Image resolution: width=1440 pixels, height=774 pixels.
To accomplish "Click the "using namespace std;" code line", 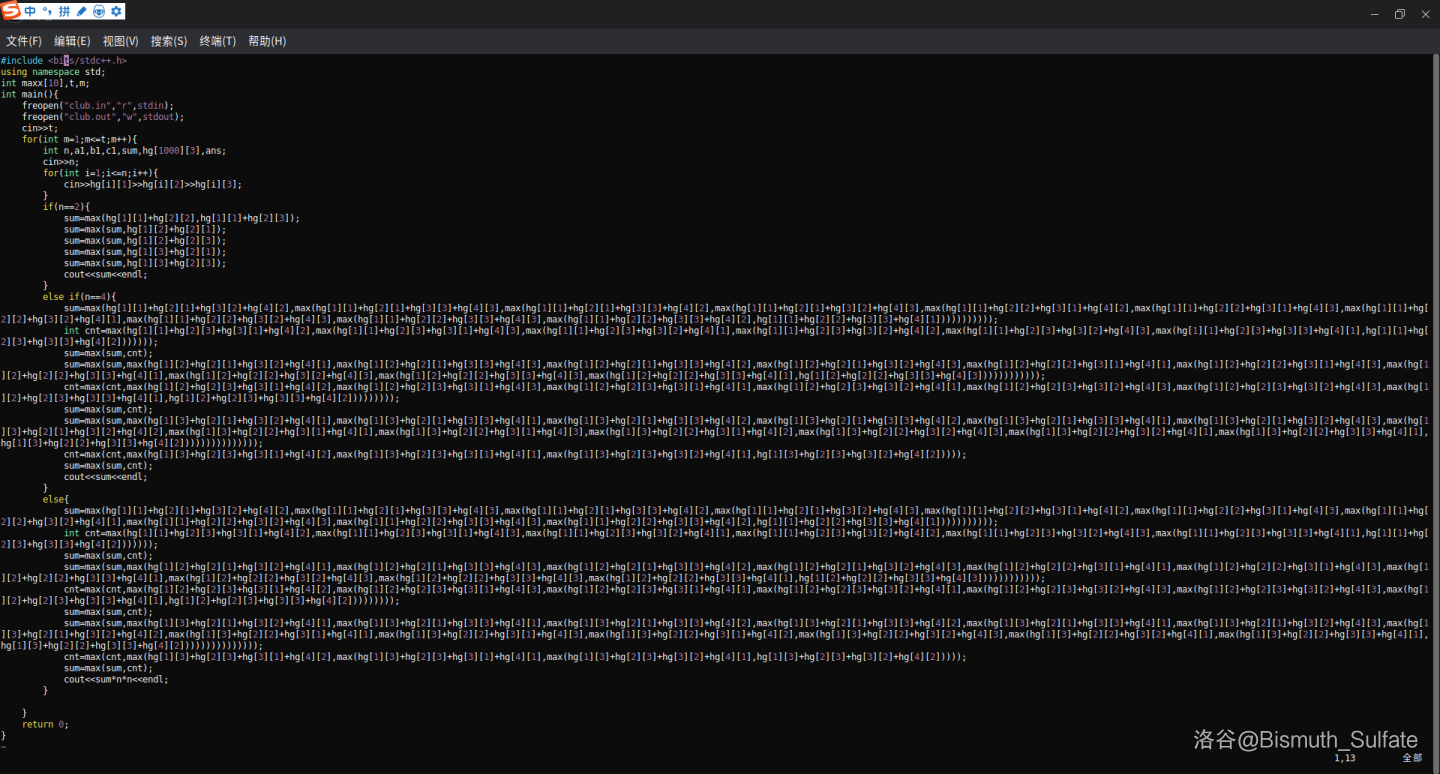I will 52,72.
